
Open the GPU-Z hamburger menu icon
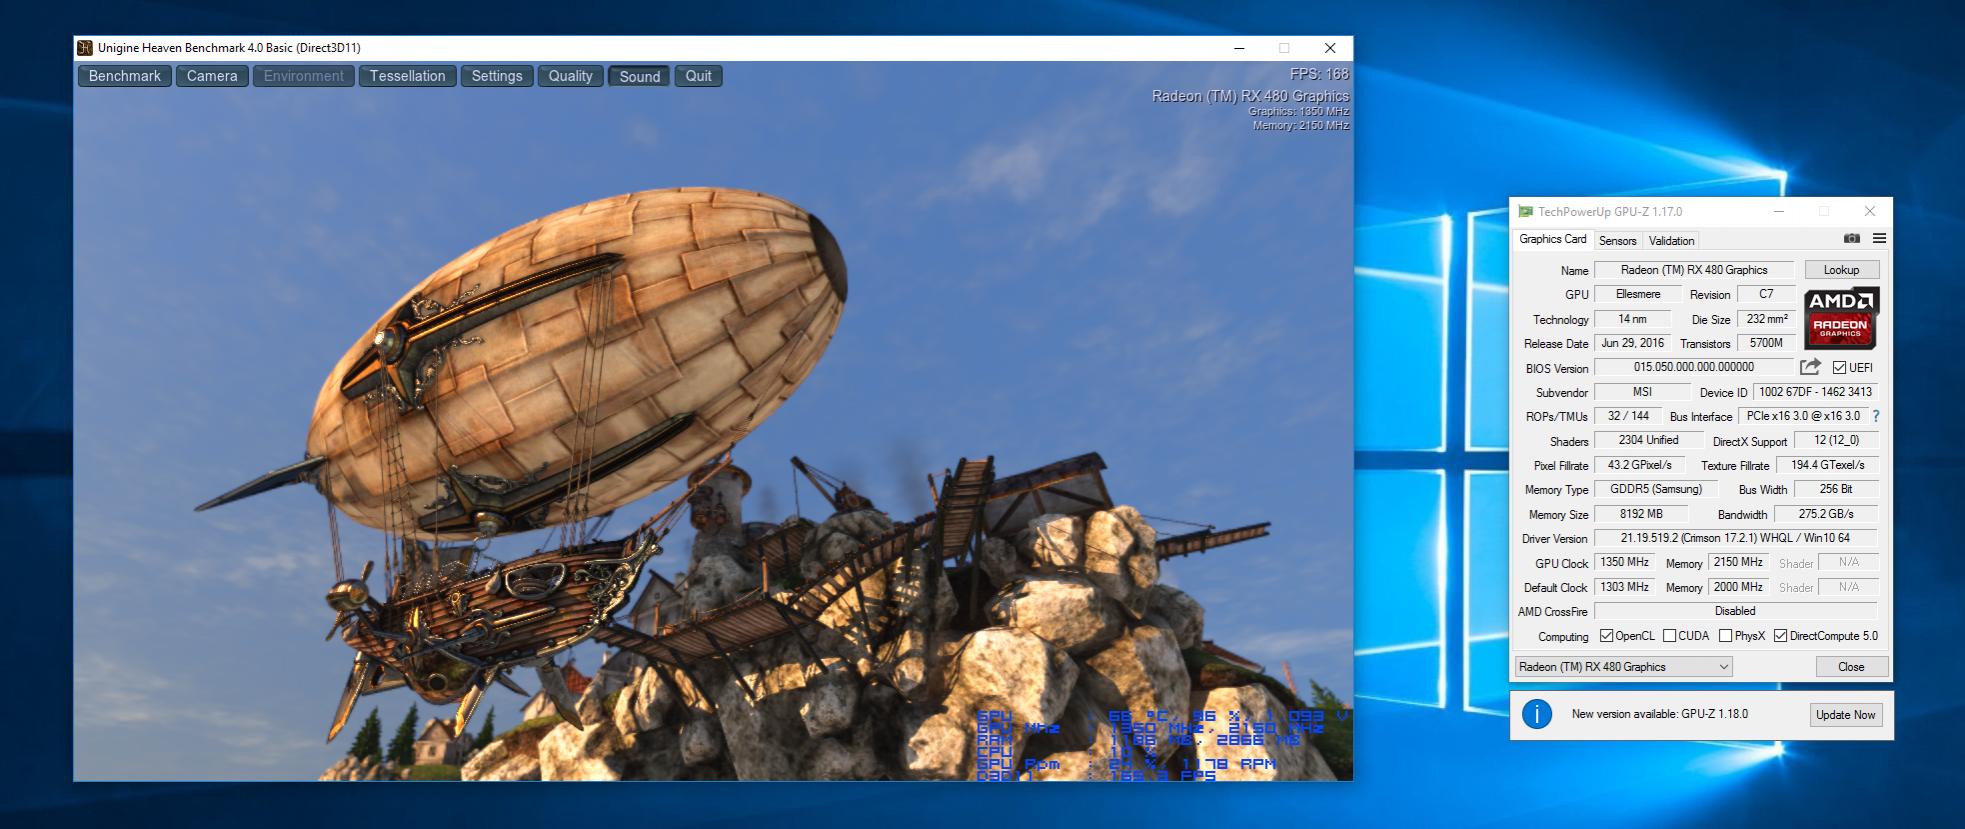pyautogui.click(x=1879, y=238)
